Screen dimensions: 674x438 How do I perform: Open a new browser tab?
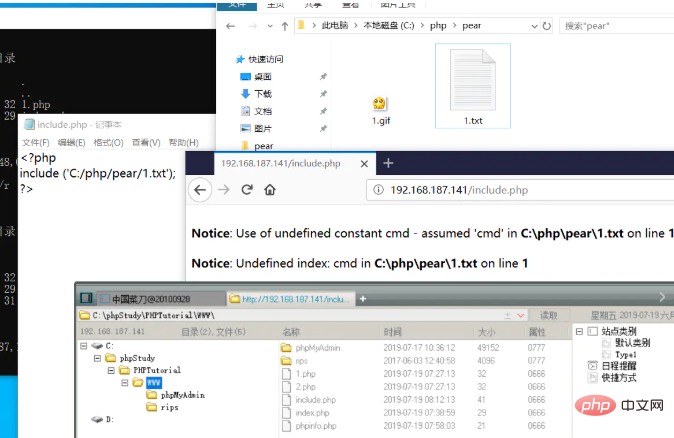coord(388,163)
